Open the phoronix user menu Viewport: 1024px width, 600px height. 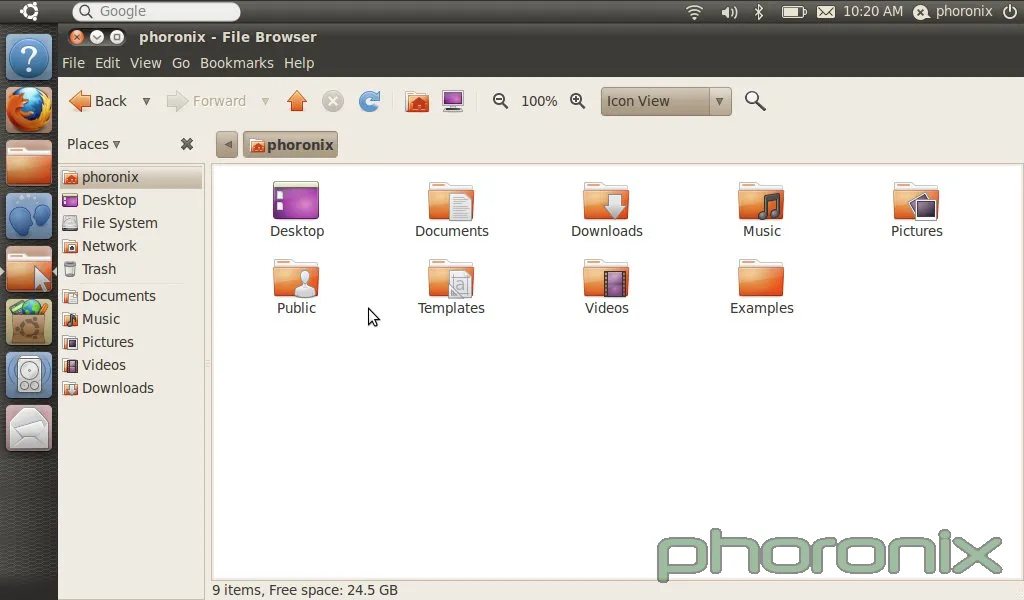click(x=952, y=11)
